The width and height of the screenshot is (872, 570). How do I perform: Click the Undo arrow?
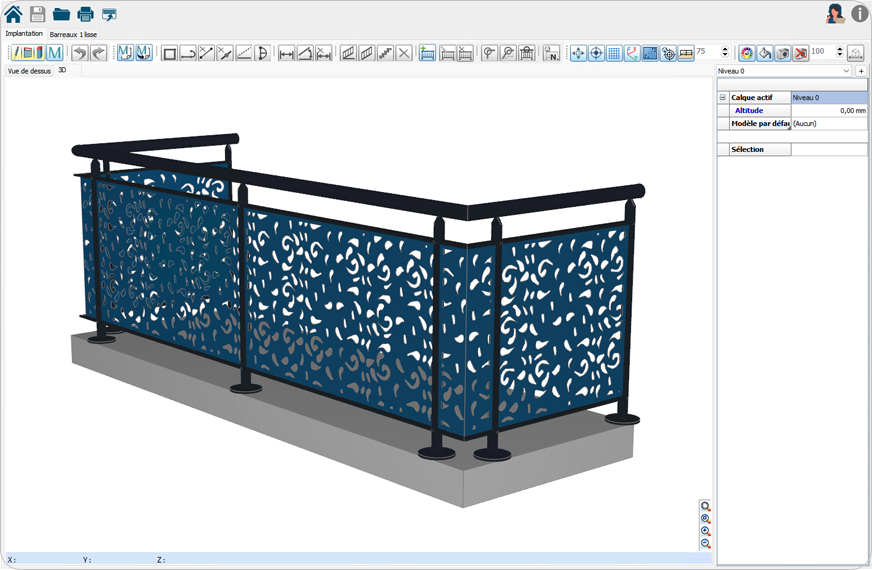click(80, 53)
